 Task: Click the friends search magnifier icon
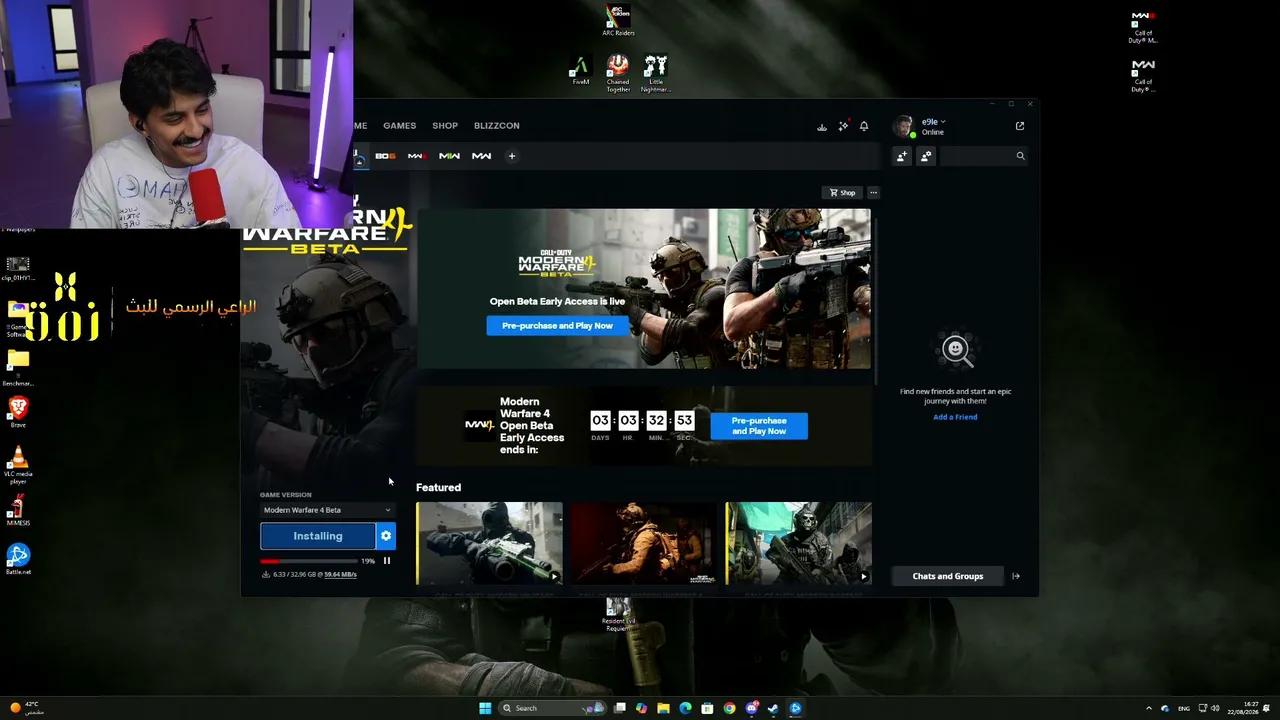tap(1020, 156)
